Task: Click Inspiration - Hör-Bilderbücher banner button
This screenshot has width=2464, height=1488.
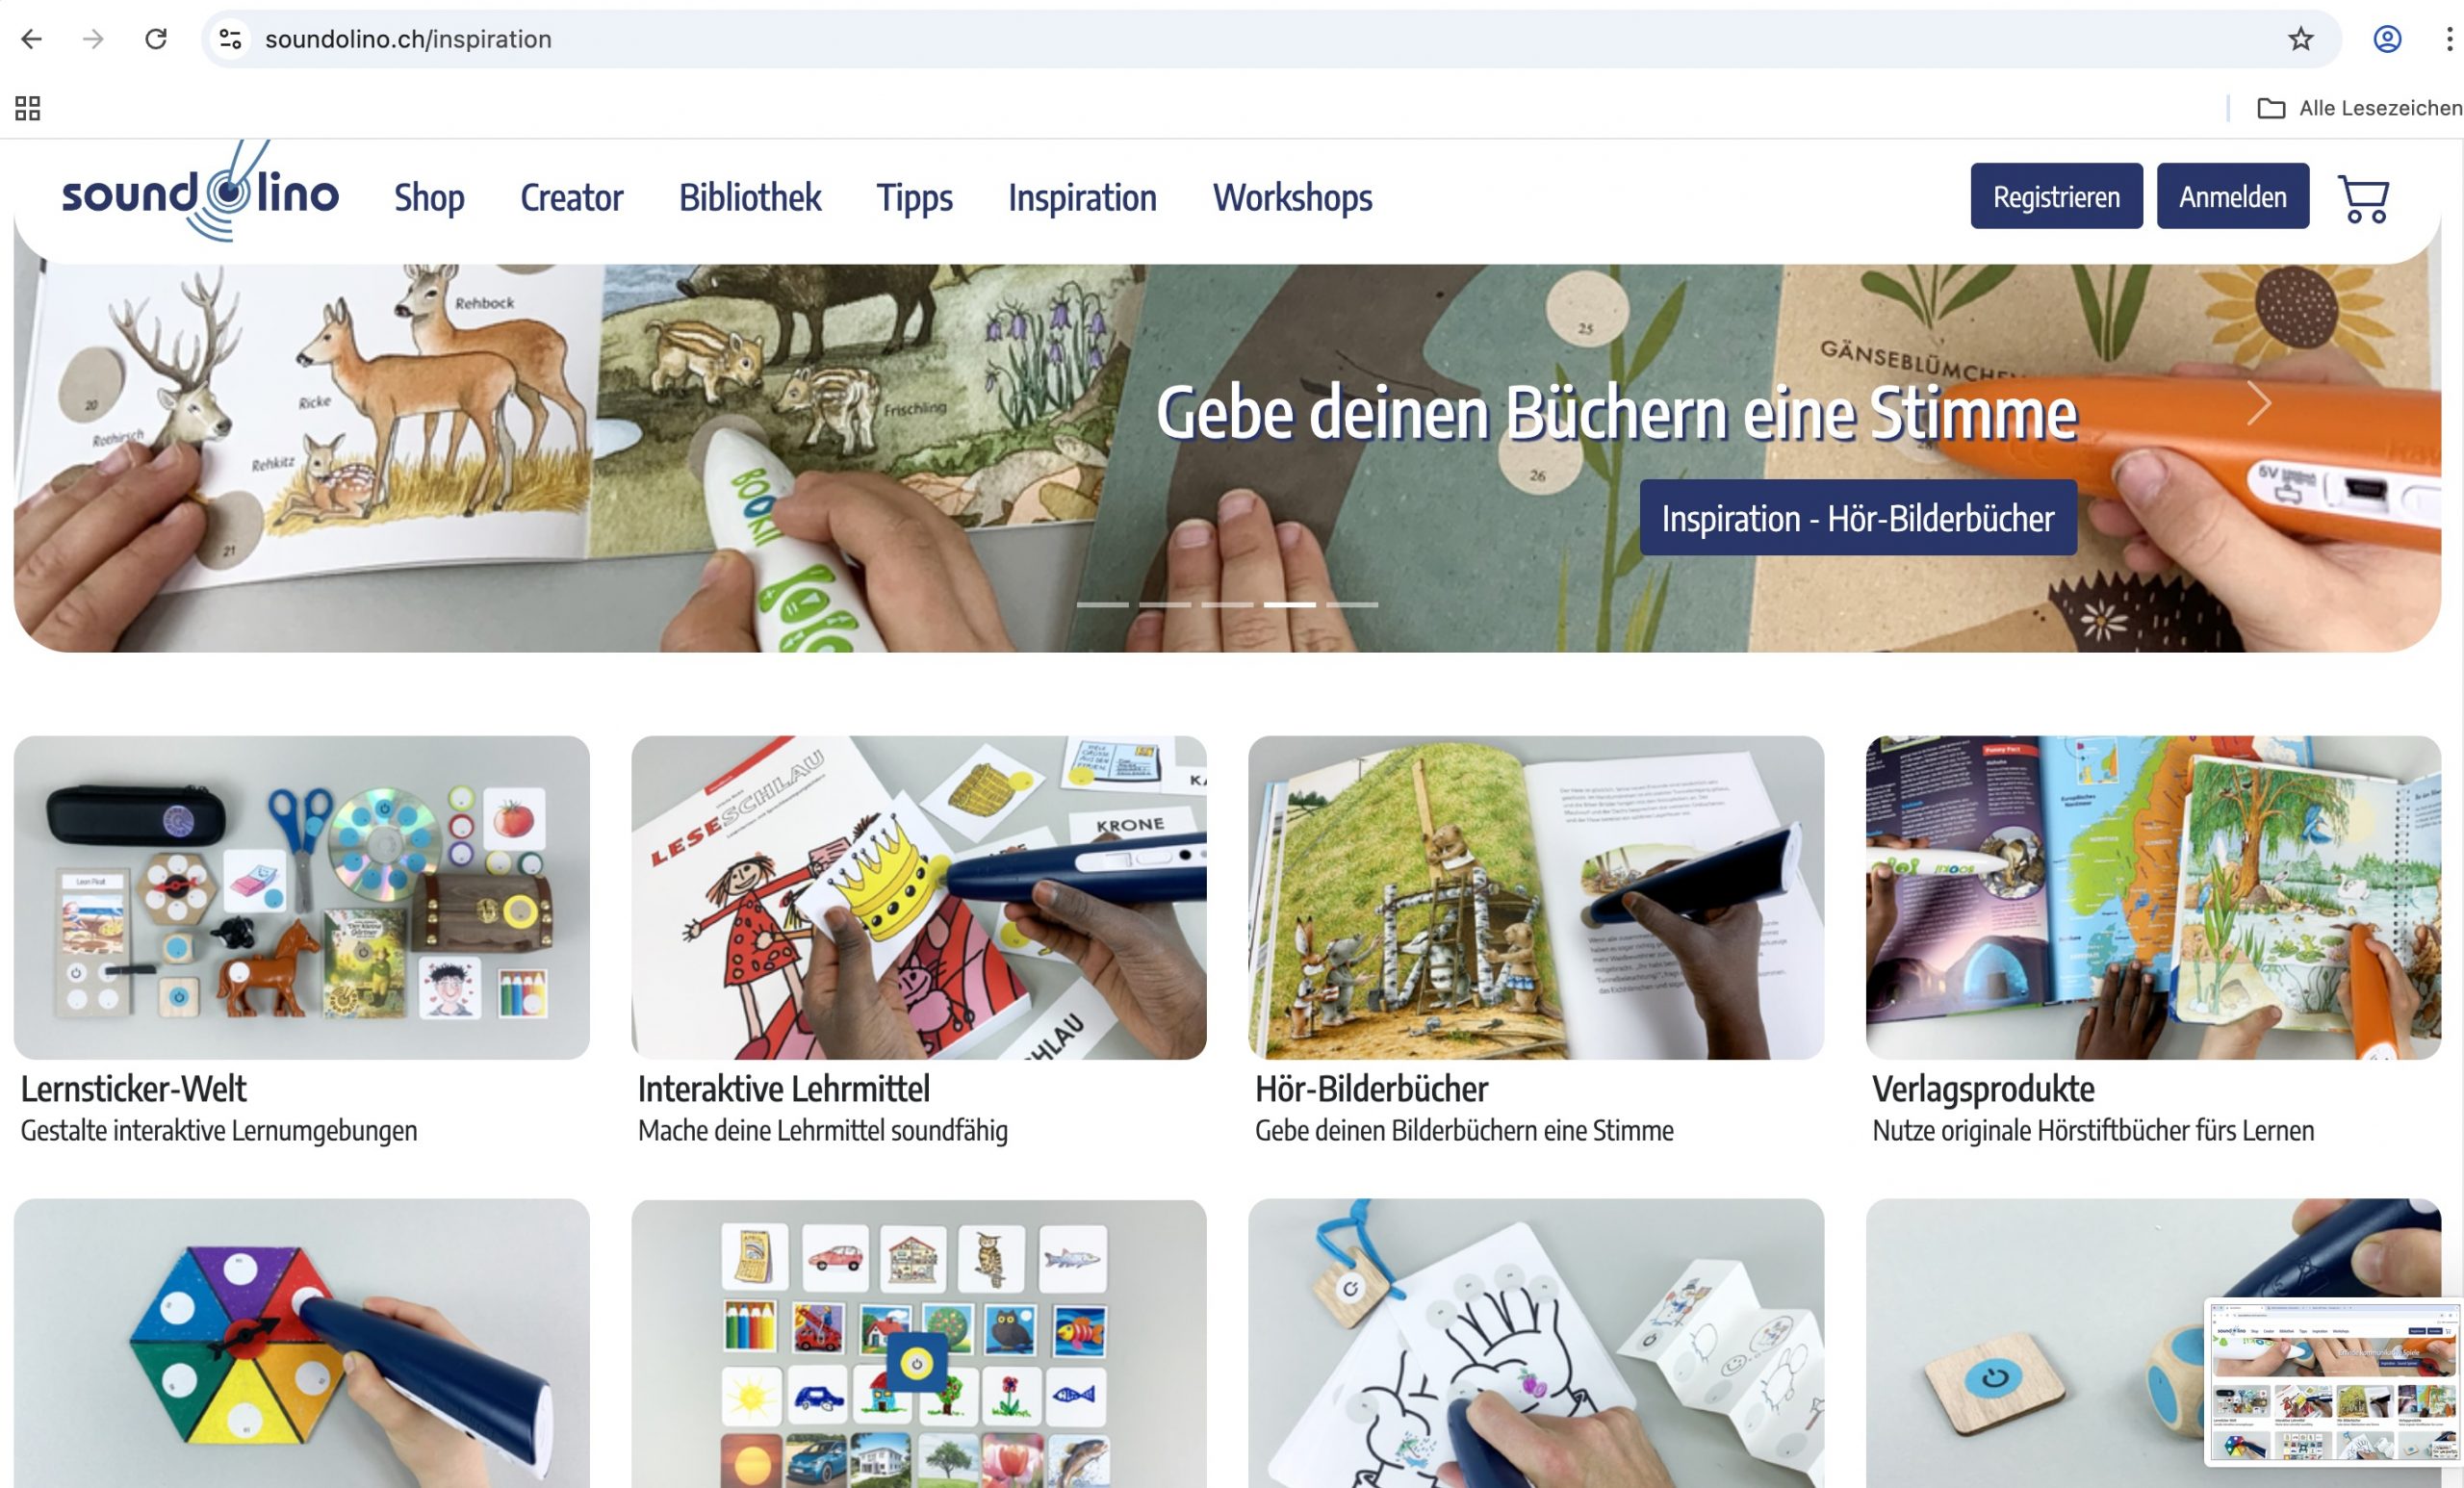Action: pyautogui.click(x=1858, y=518)
